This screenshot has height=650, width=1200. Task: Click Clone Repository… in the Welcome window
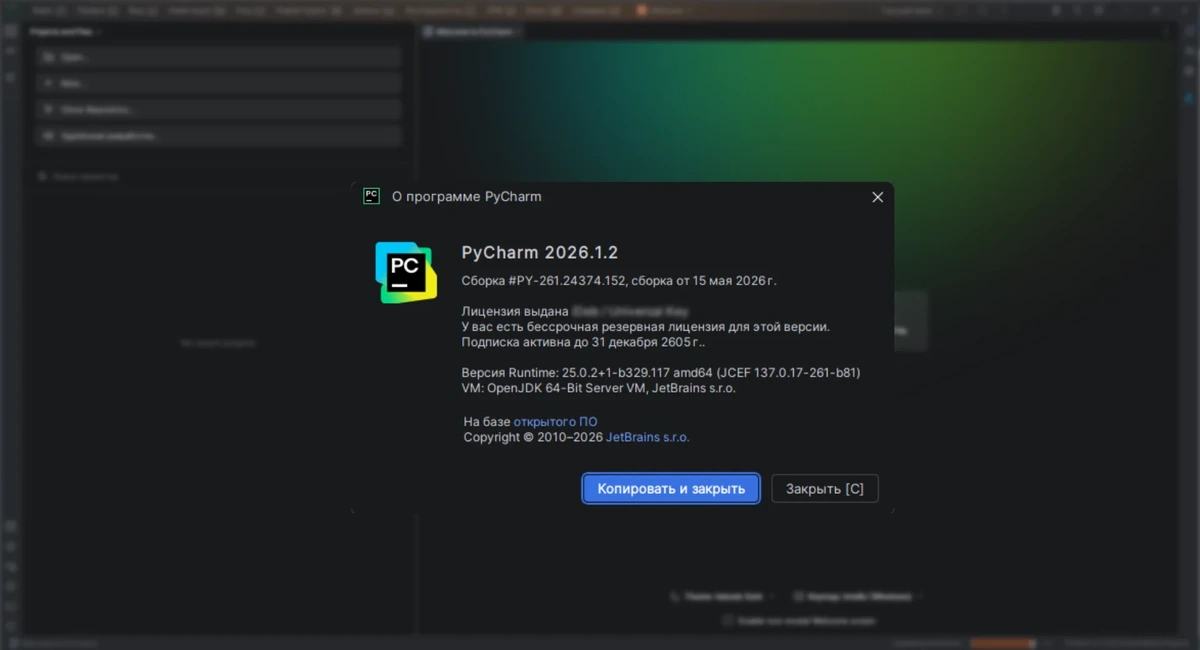coord(218,109)
